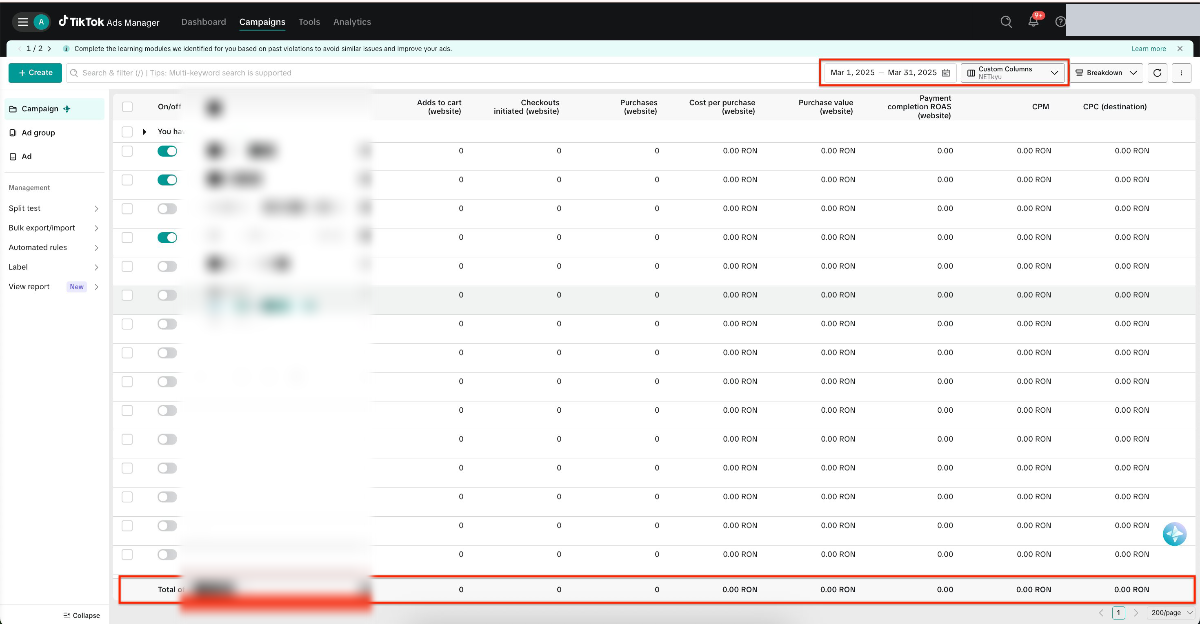Toggle on the last campaign row's switch

coord(167,554)
